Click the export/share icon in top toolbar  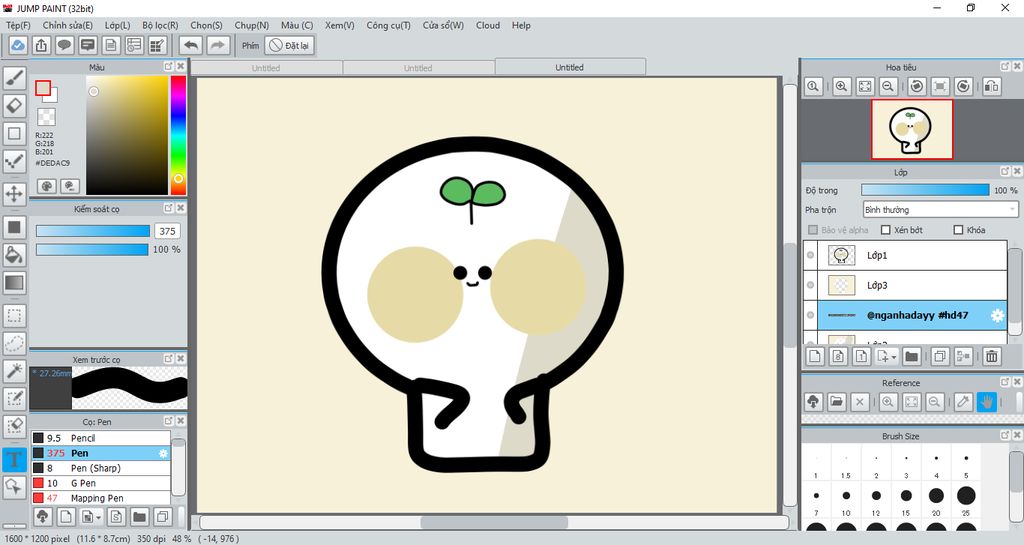pyautogui.click(x=41, y=45)
